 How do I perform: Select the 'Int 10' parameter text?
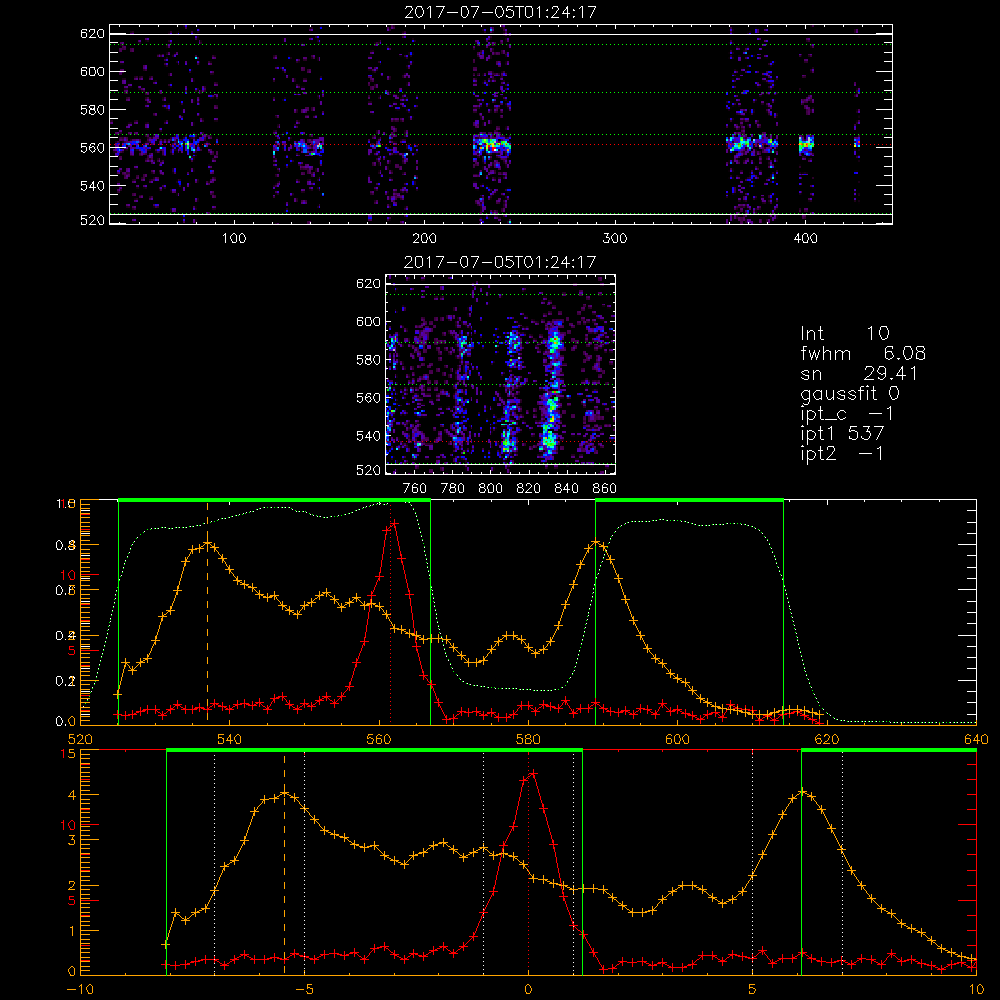coord(845,333)
